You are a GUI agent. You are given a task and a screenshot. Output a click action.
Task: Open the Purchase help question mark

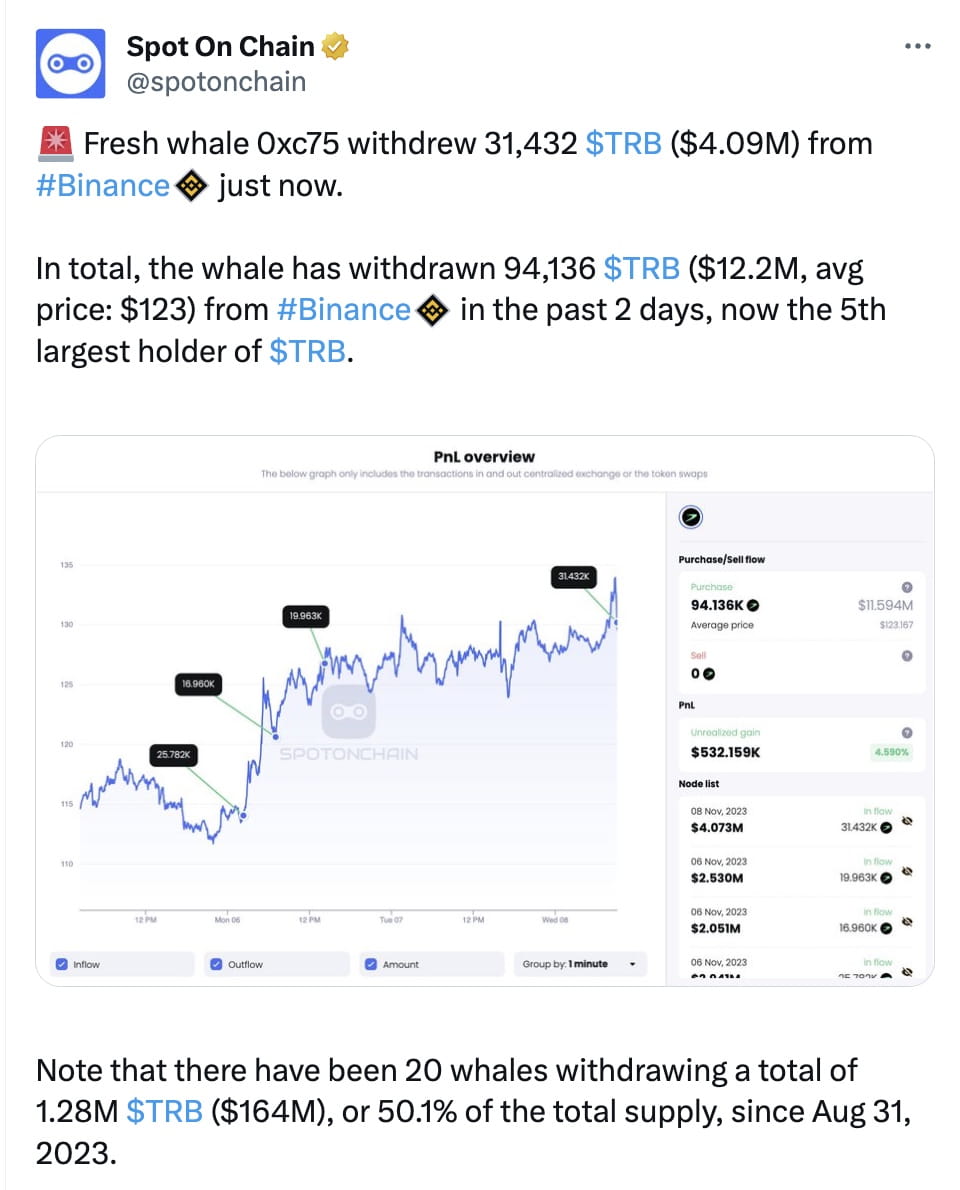907,588
